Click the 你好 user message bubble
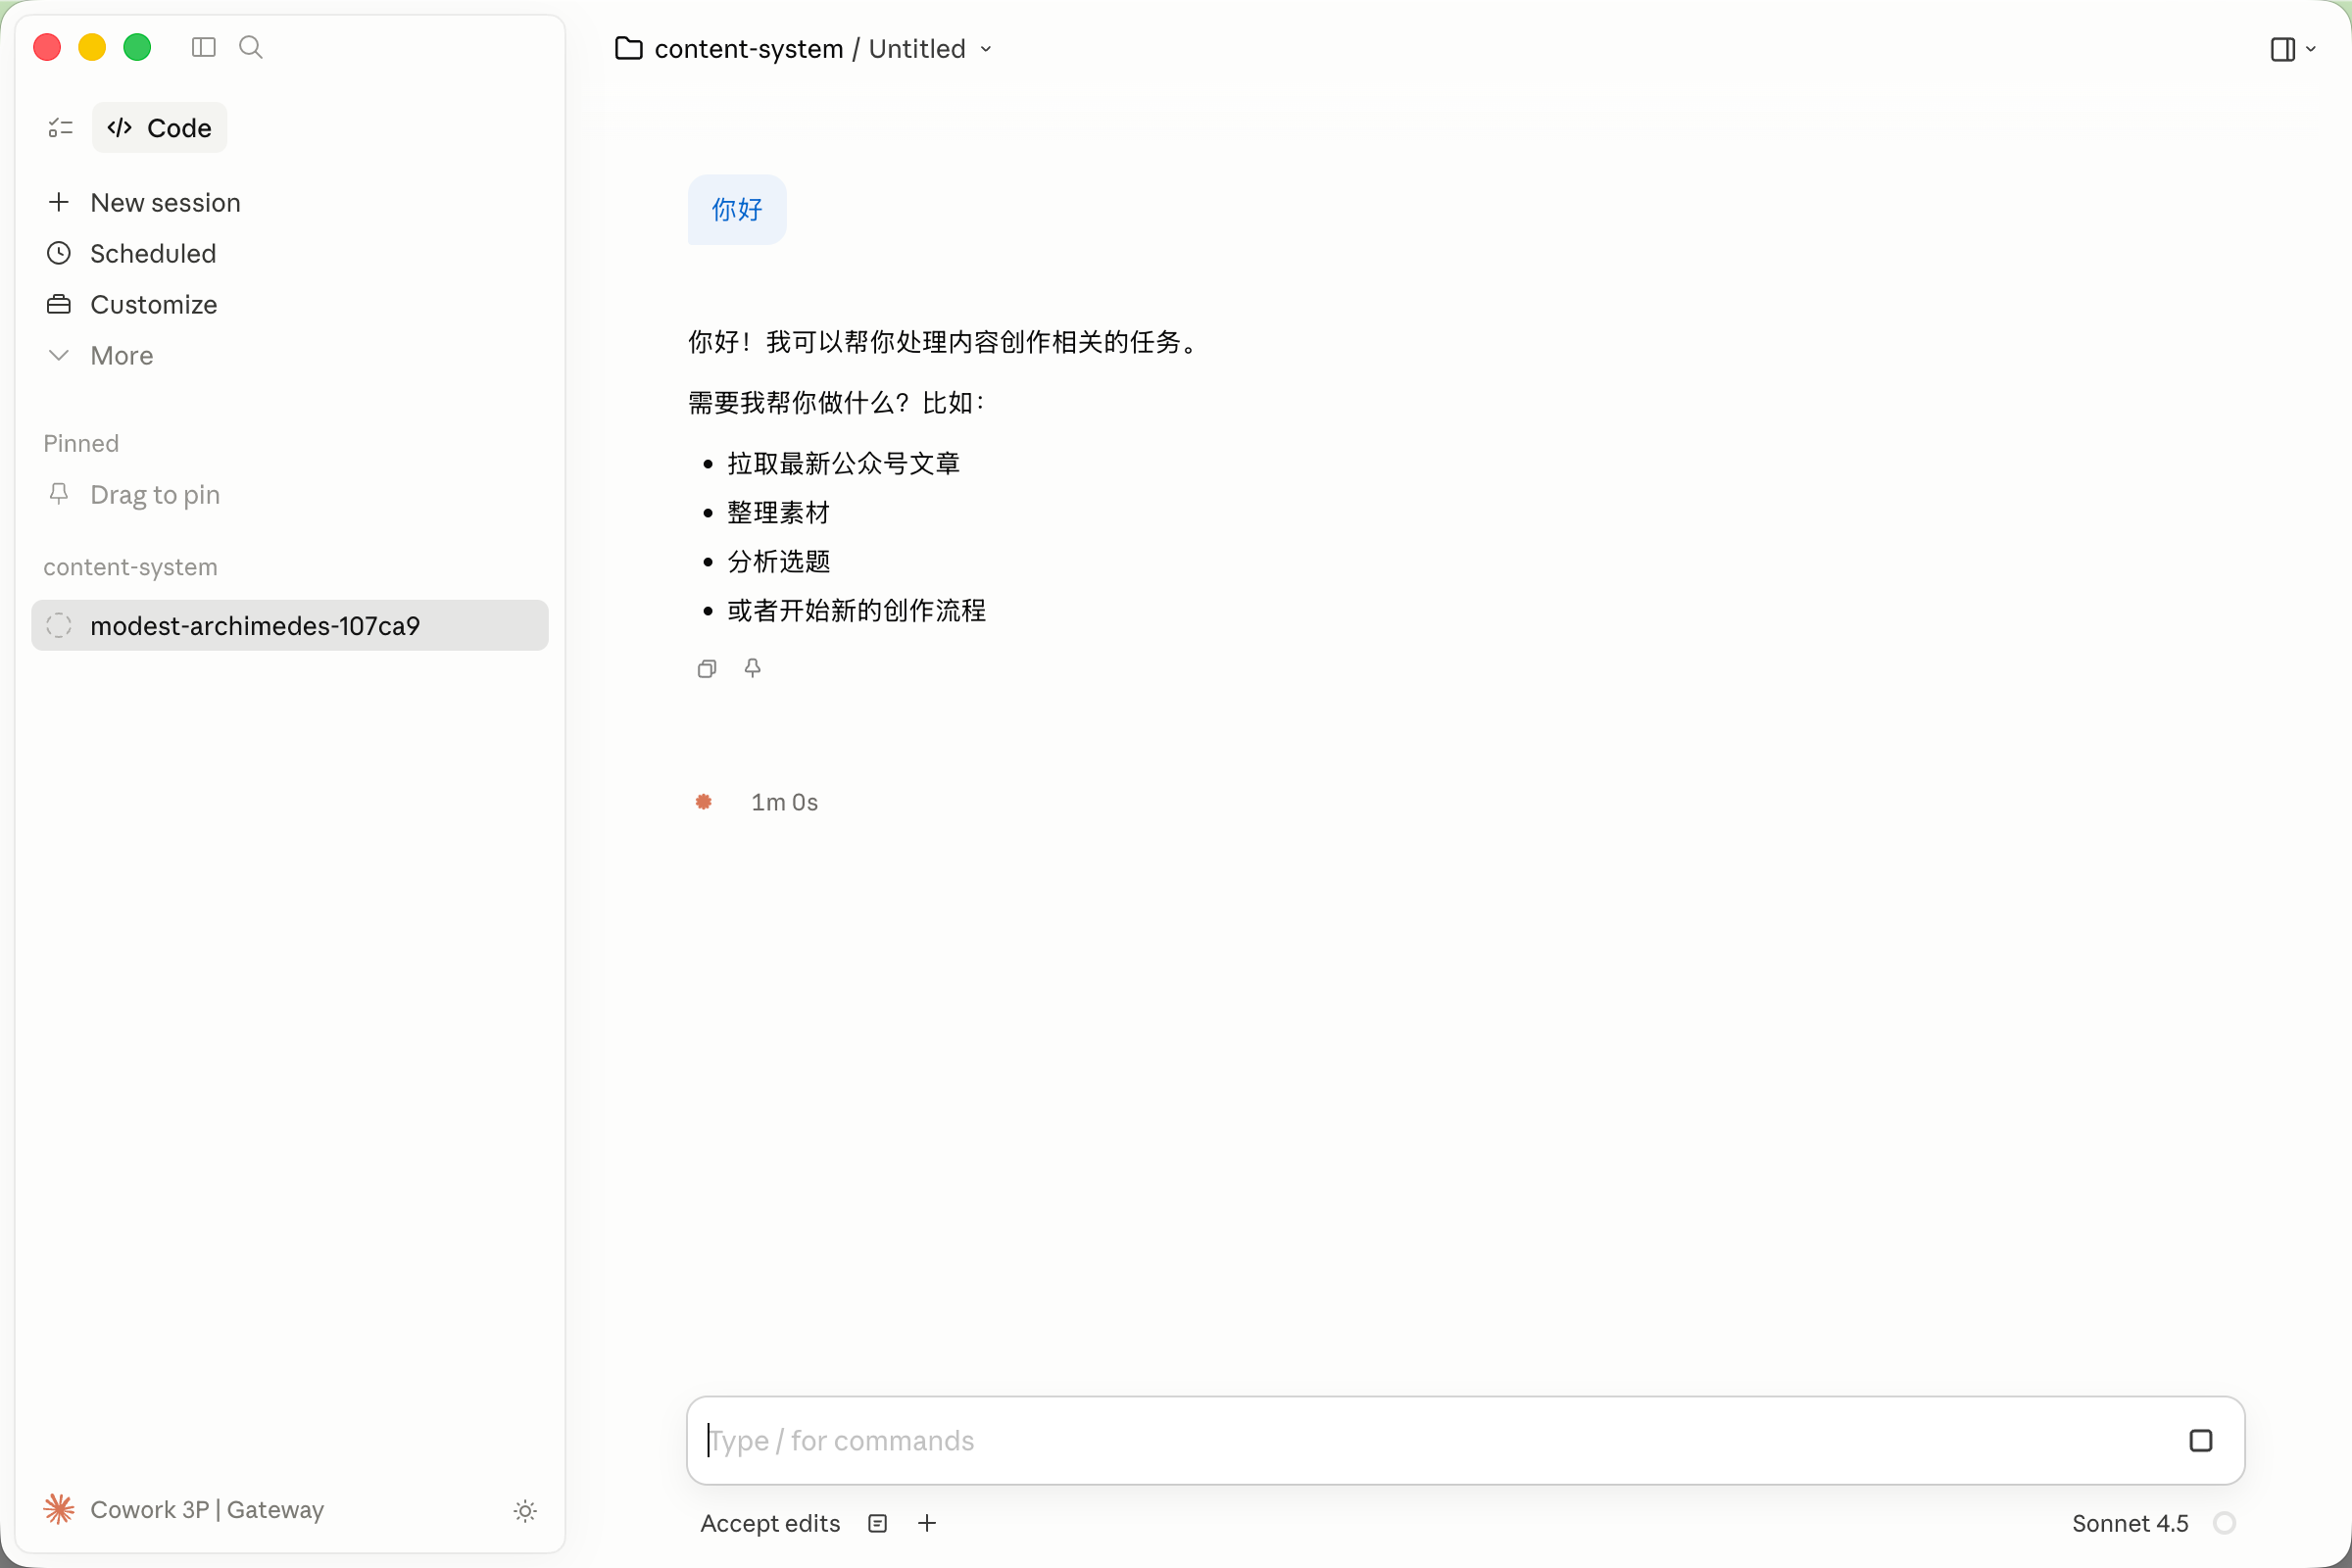Viewport: 2352px width, 1568px height. pyautogui.click(x=737, y=210)
